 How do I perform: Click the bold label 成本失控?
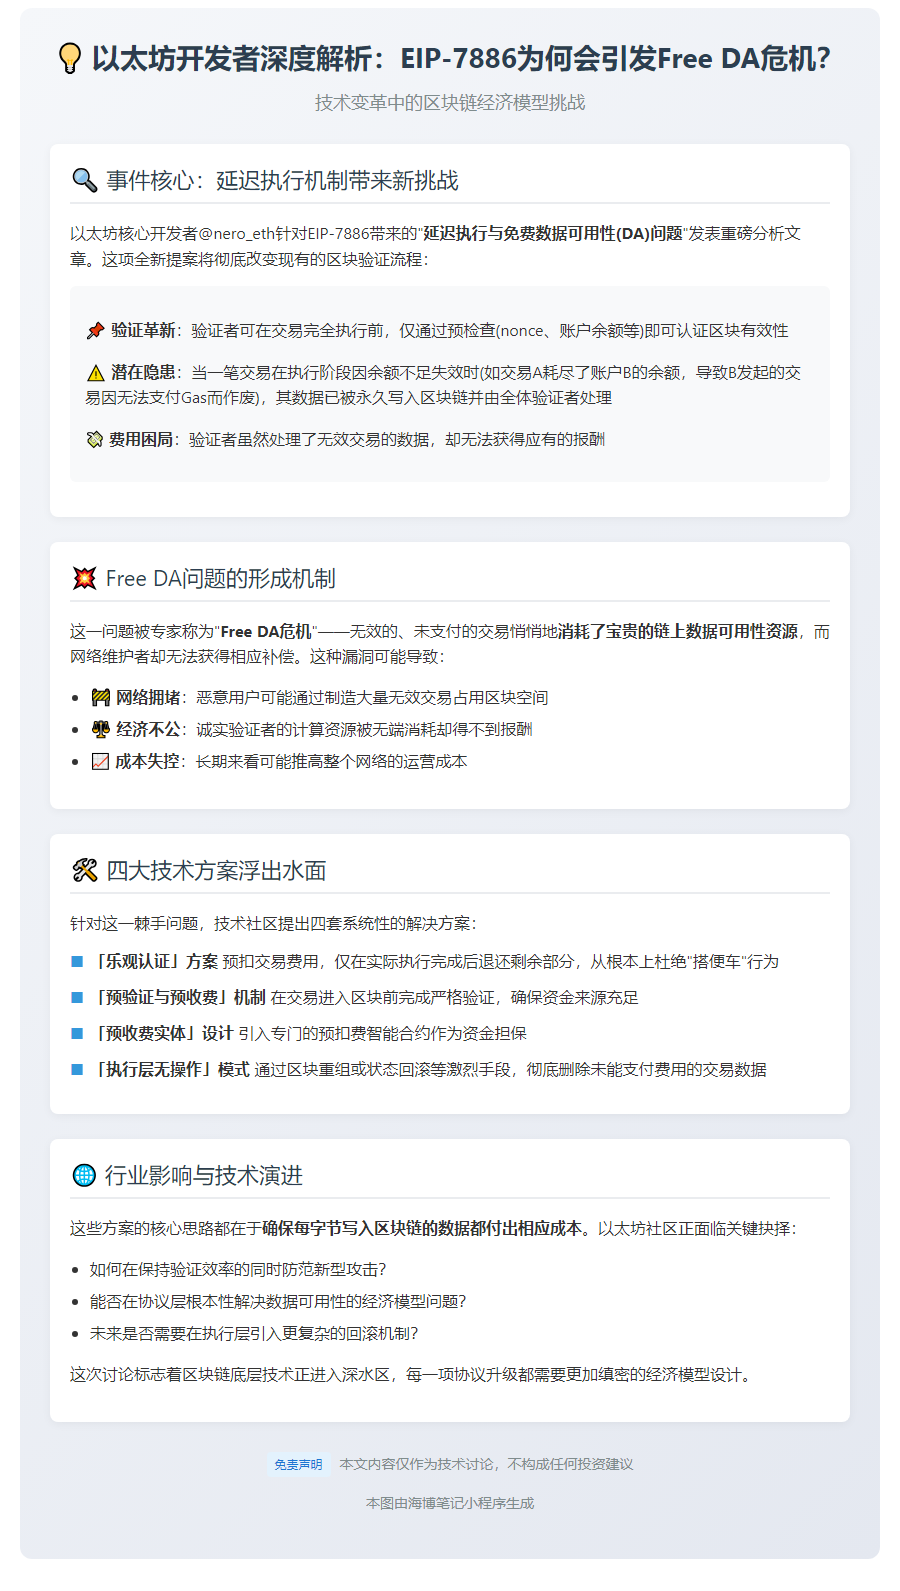coord(147,761)
